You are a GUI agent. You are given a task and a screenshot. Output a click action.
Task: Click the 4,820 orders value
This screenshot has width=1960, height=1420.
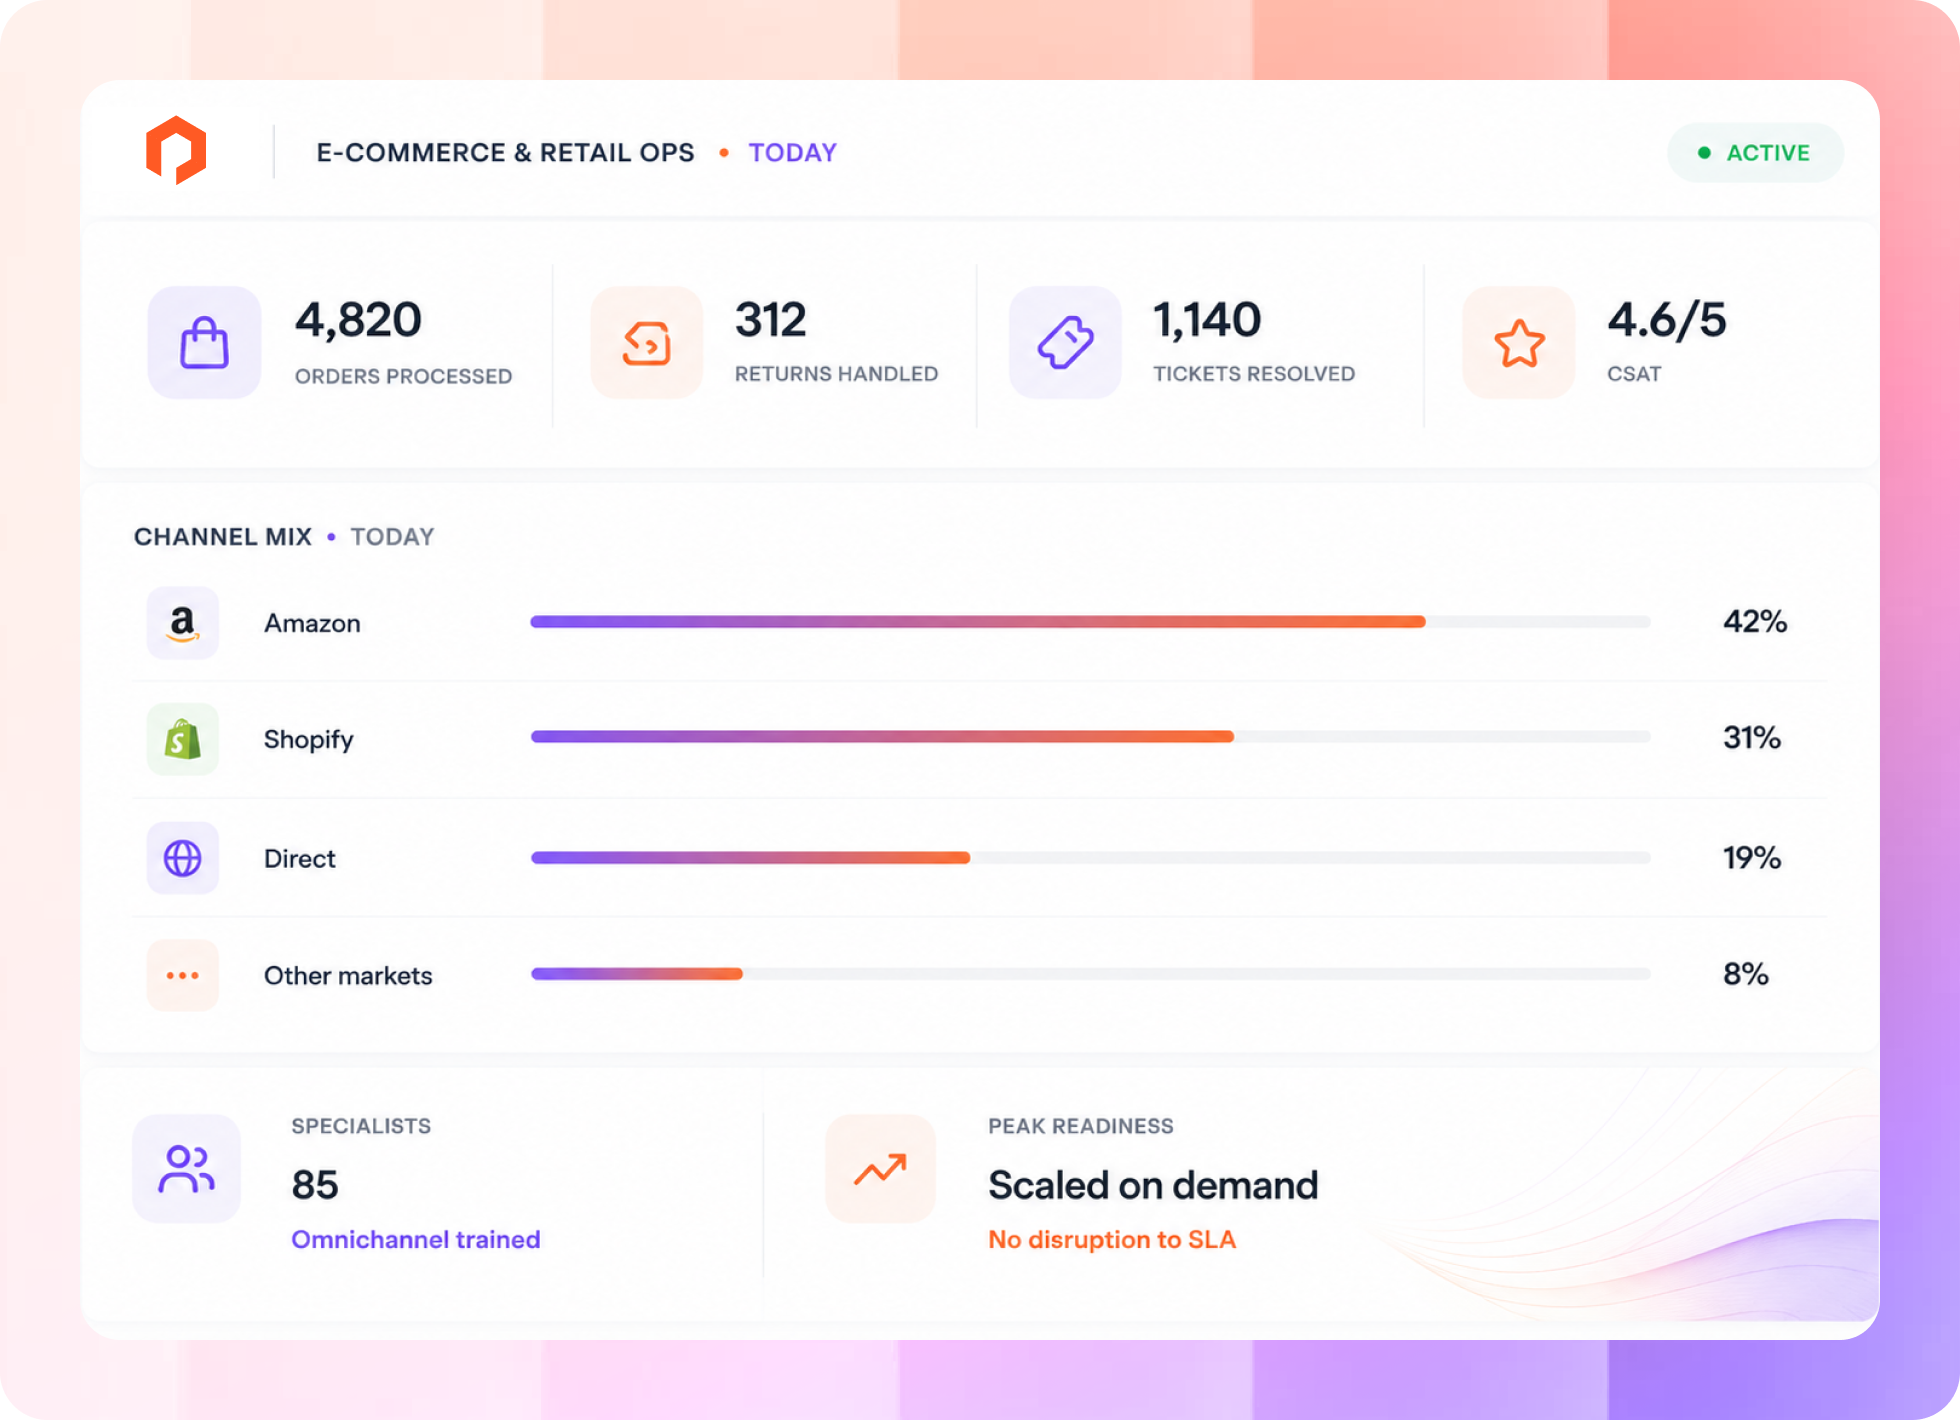point(358,320)
